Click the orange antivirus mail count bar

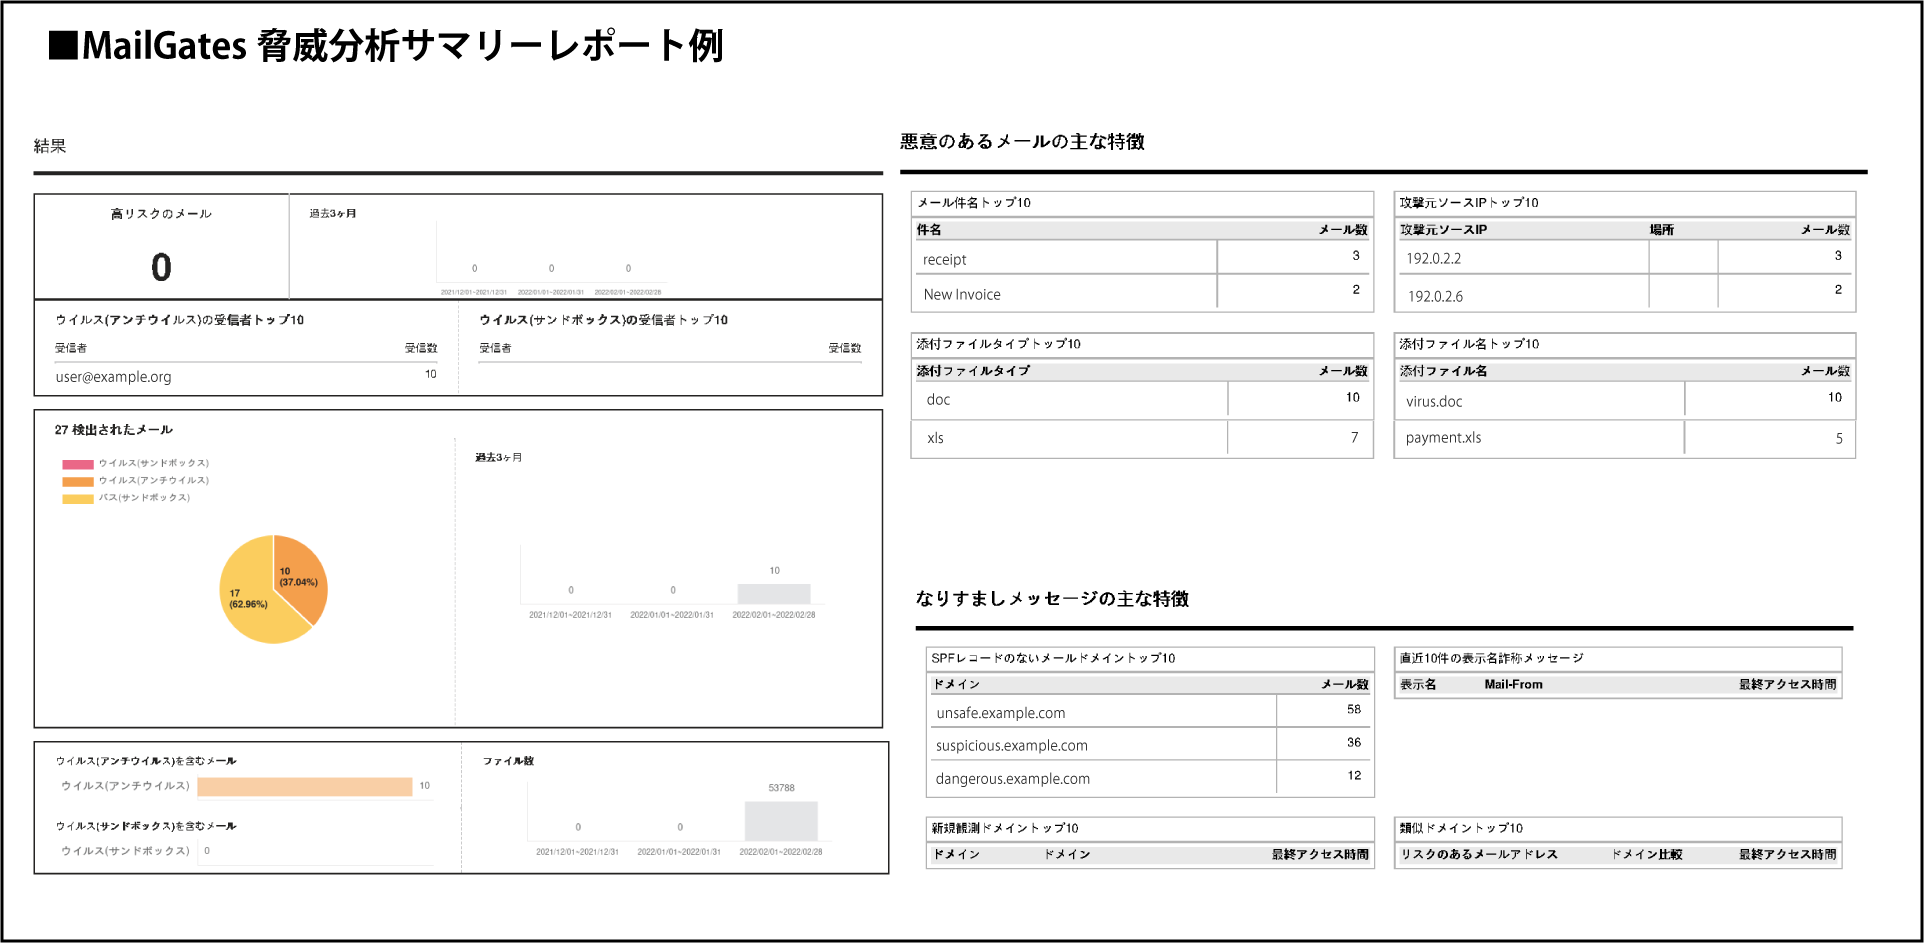[x=305, y=787]
